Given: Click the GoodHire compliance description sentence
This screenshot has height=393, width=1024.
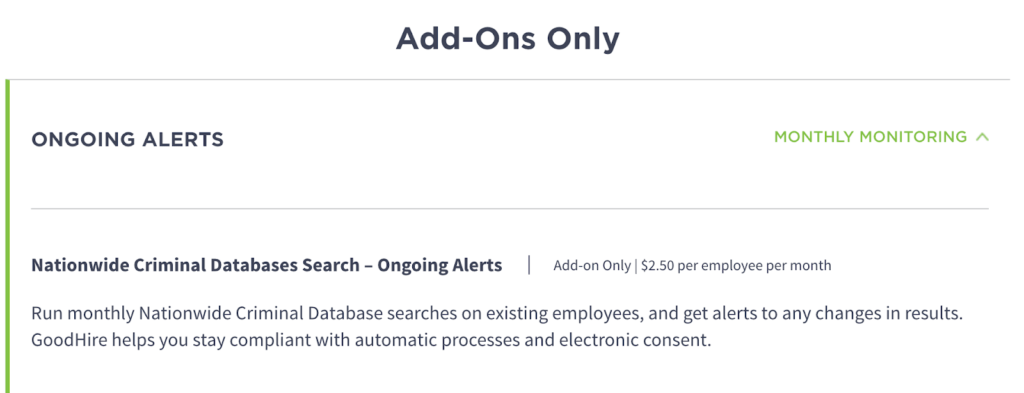Looking at the screenshot, I should (x=371, y=341).
